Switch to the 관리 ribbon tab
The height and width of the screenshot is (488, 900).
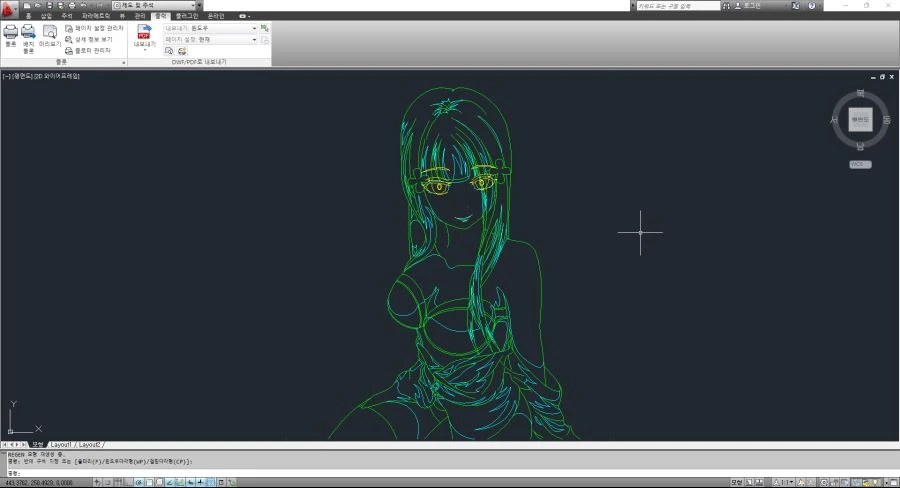(x=140, y=16)
